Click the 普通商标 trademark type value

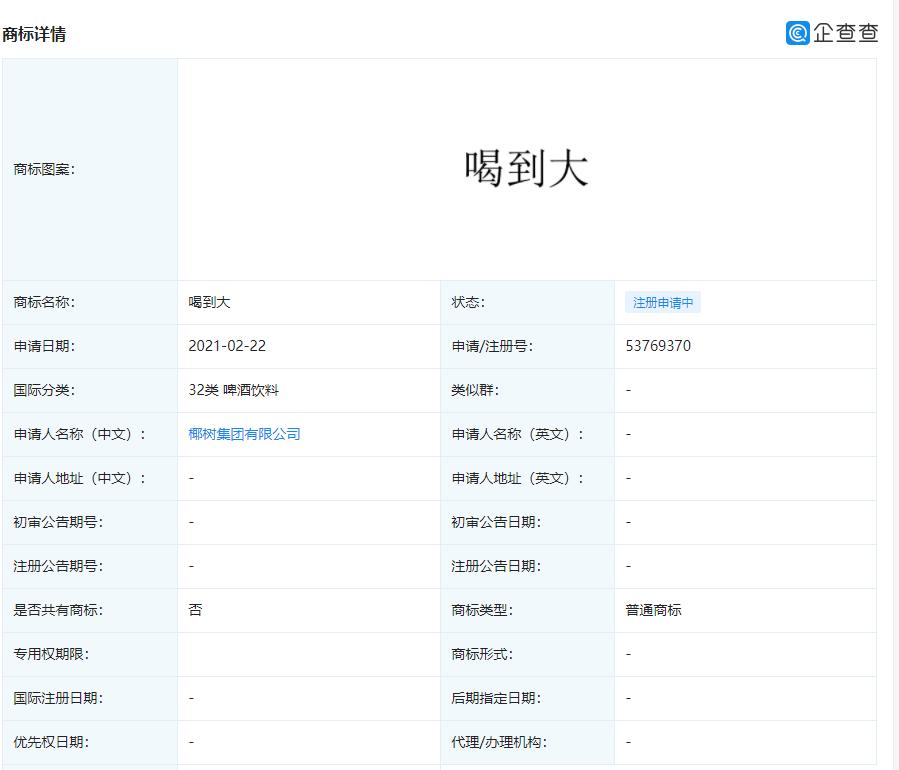click(652, 610)
